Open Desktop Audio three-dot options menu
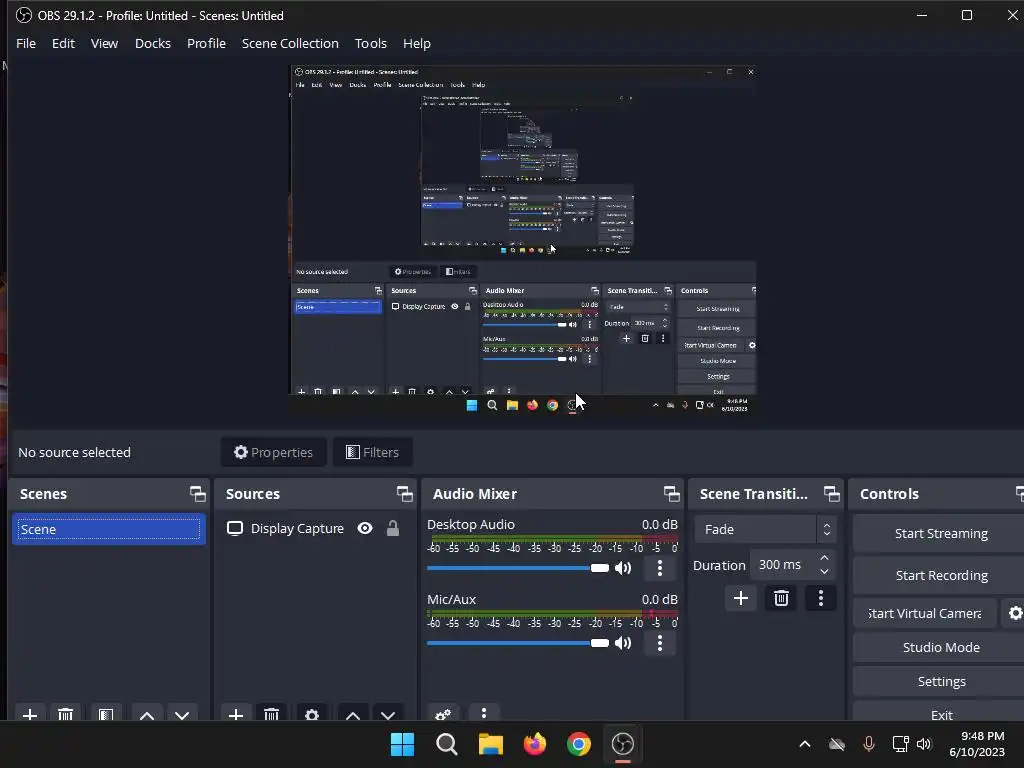Screen dimensions: 1024x768 [660, 568]
